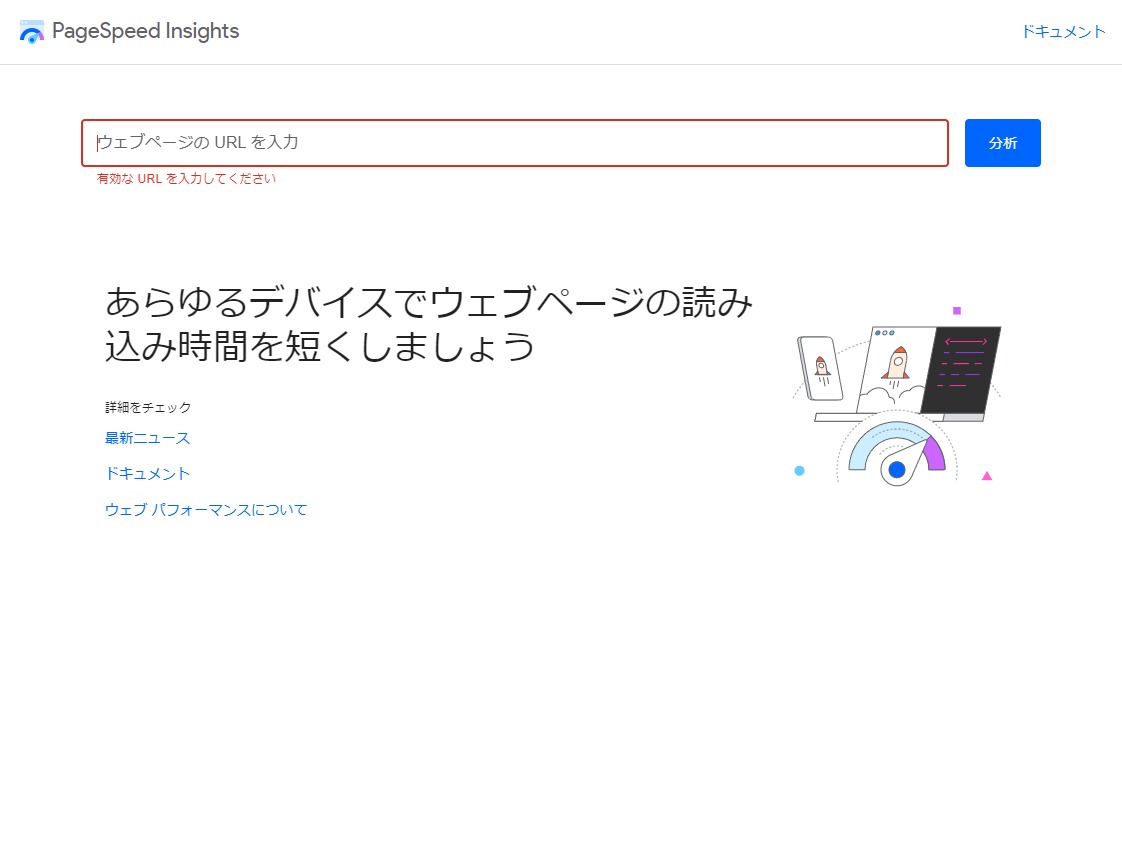The image size is (1122, 849).
Task: Click the purple segment of the speed gauge
Action: pyautogui.click(x=934, y=453)
